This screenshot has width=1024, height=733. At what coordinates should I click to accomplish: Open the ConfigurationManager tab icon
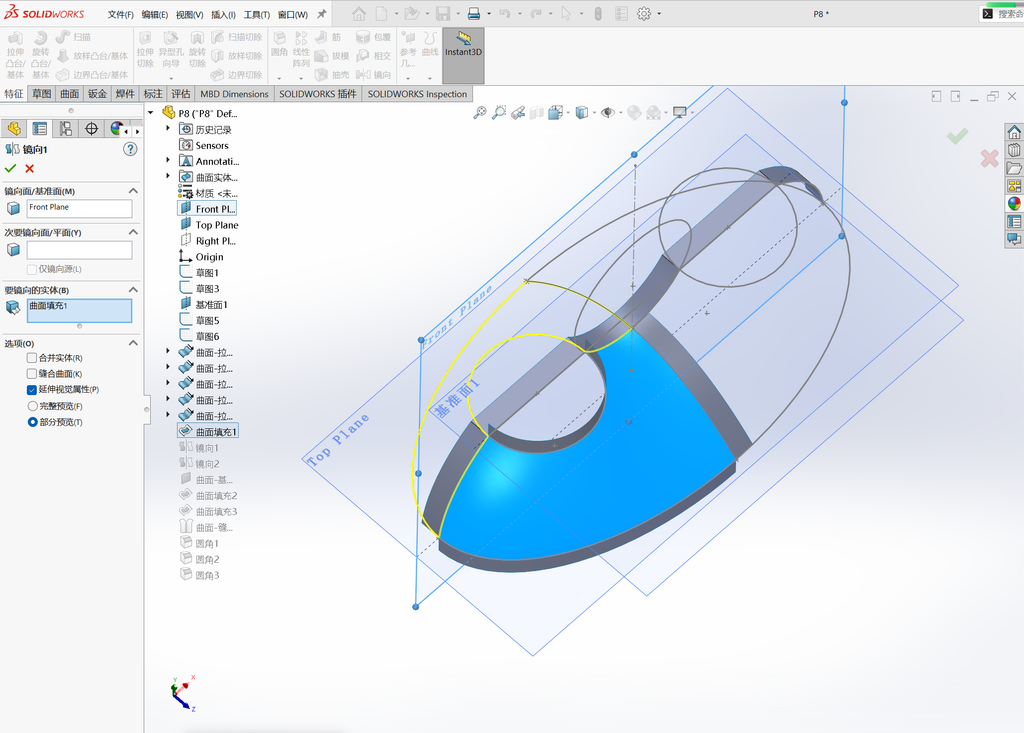(65, 129)
